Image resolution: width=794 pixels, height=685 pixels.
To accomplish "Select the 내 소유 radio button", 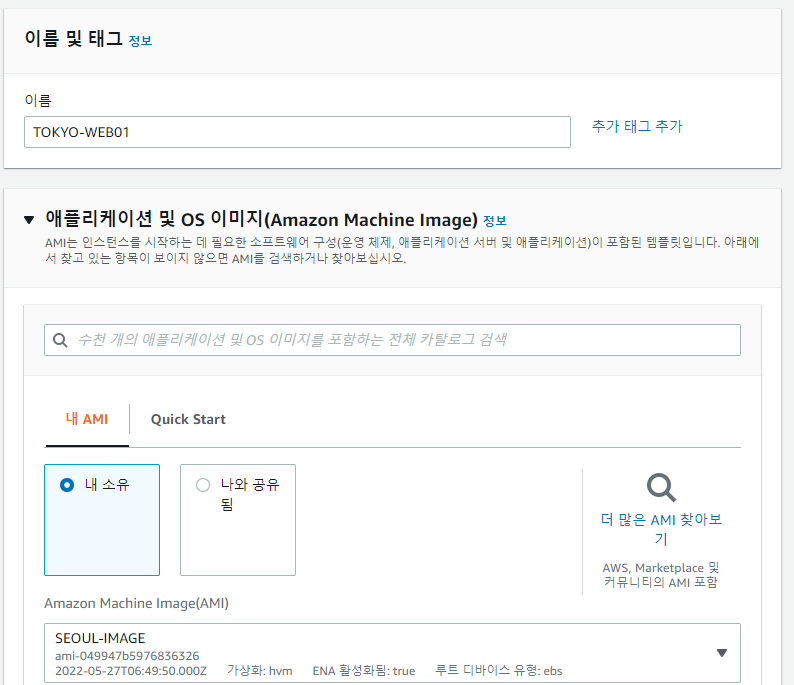I will [x=67, y=485].
